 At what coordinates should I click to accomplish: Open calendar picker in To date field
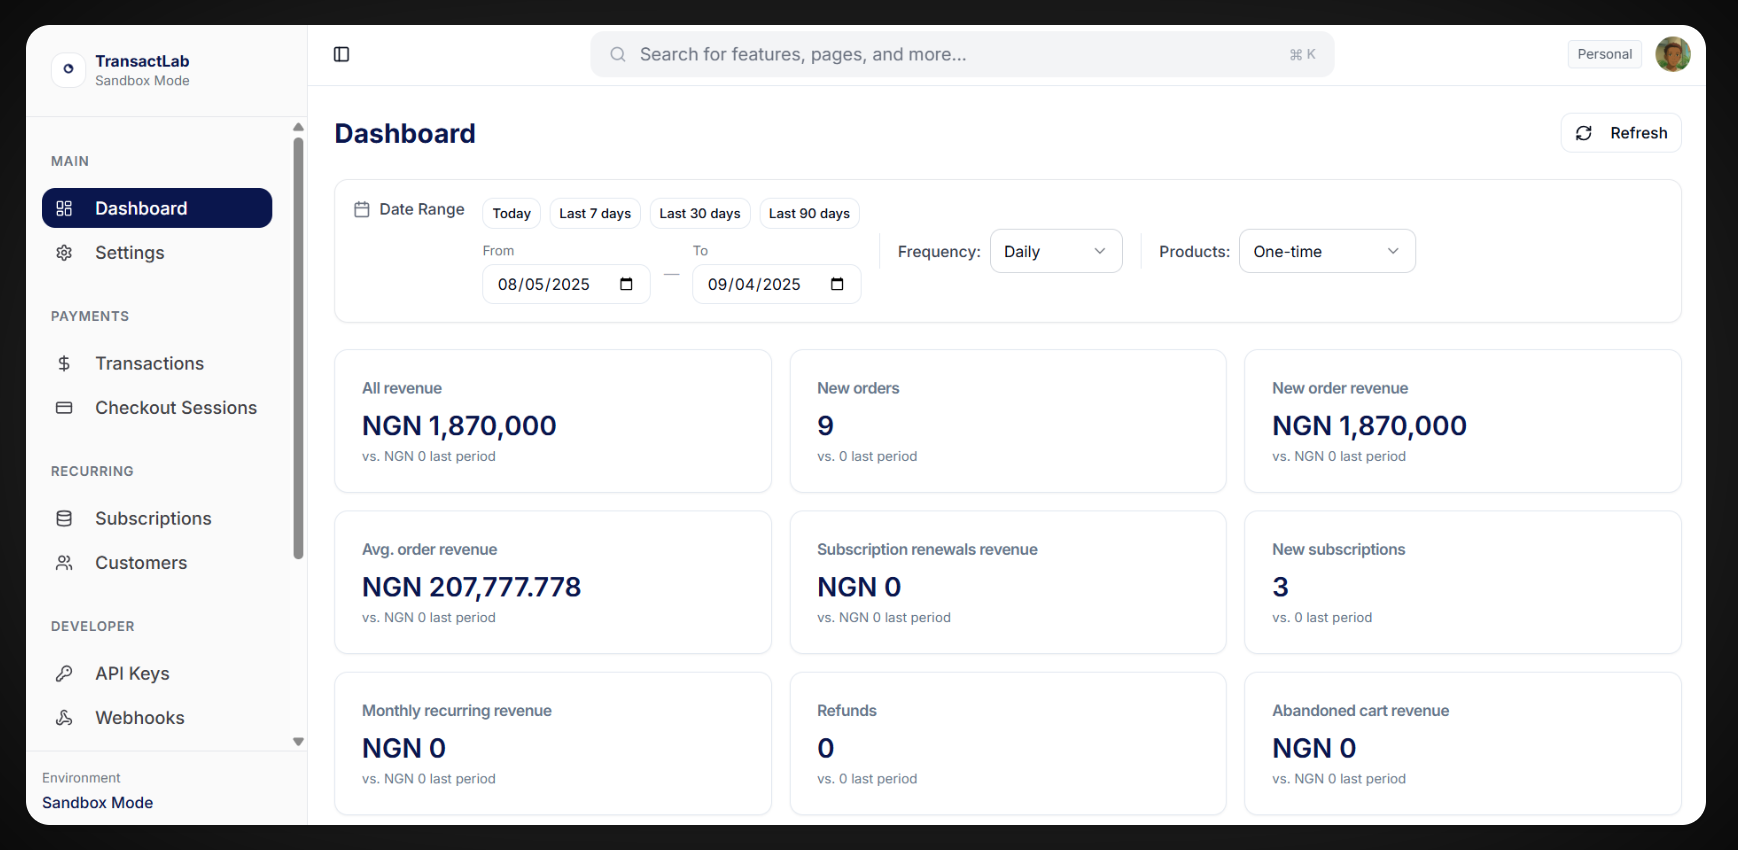[837, 285]
